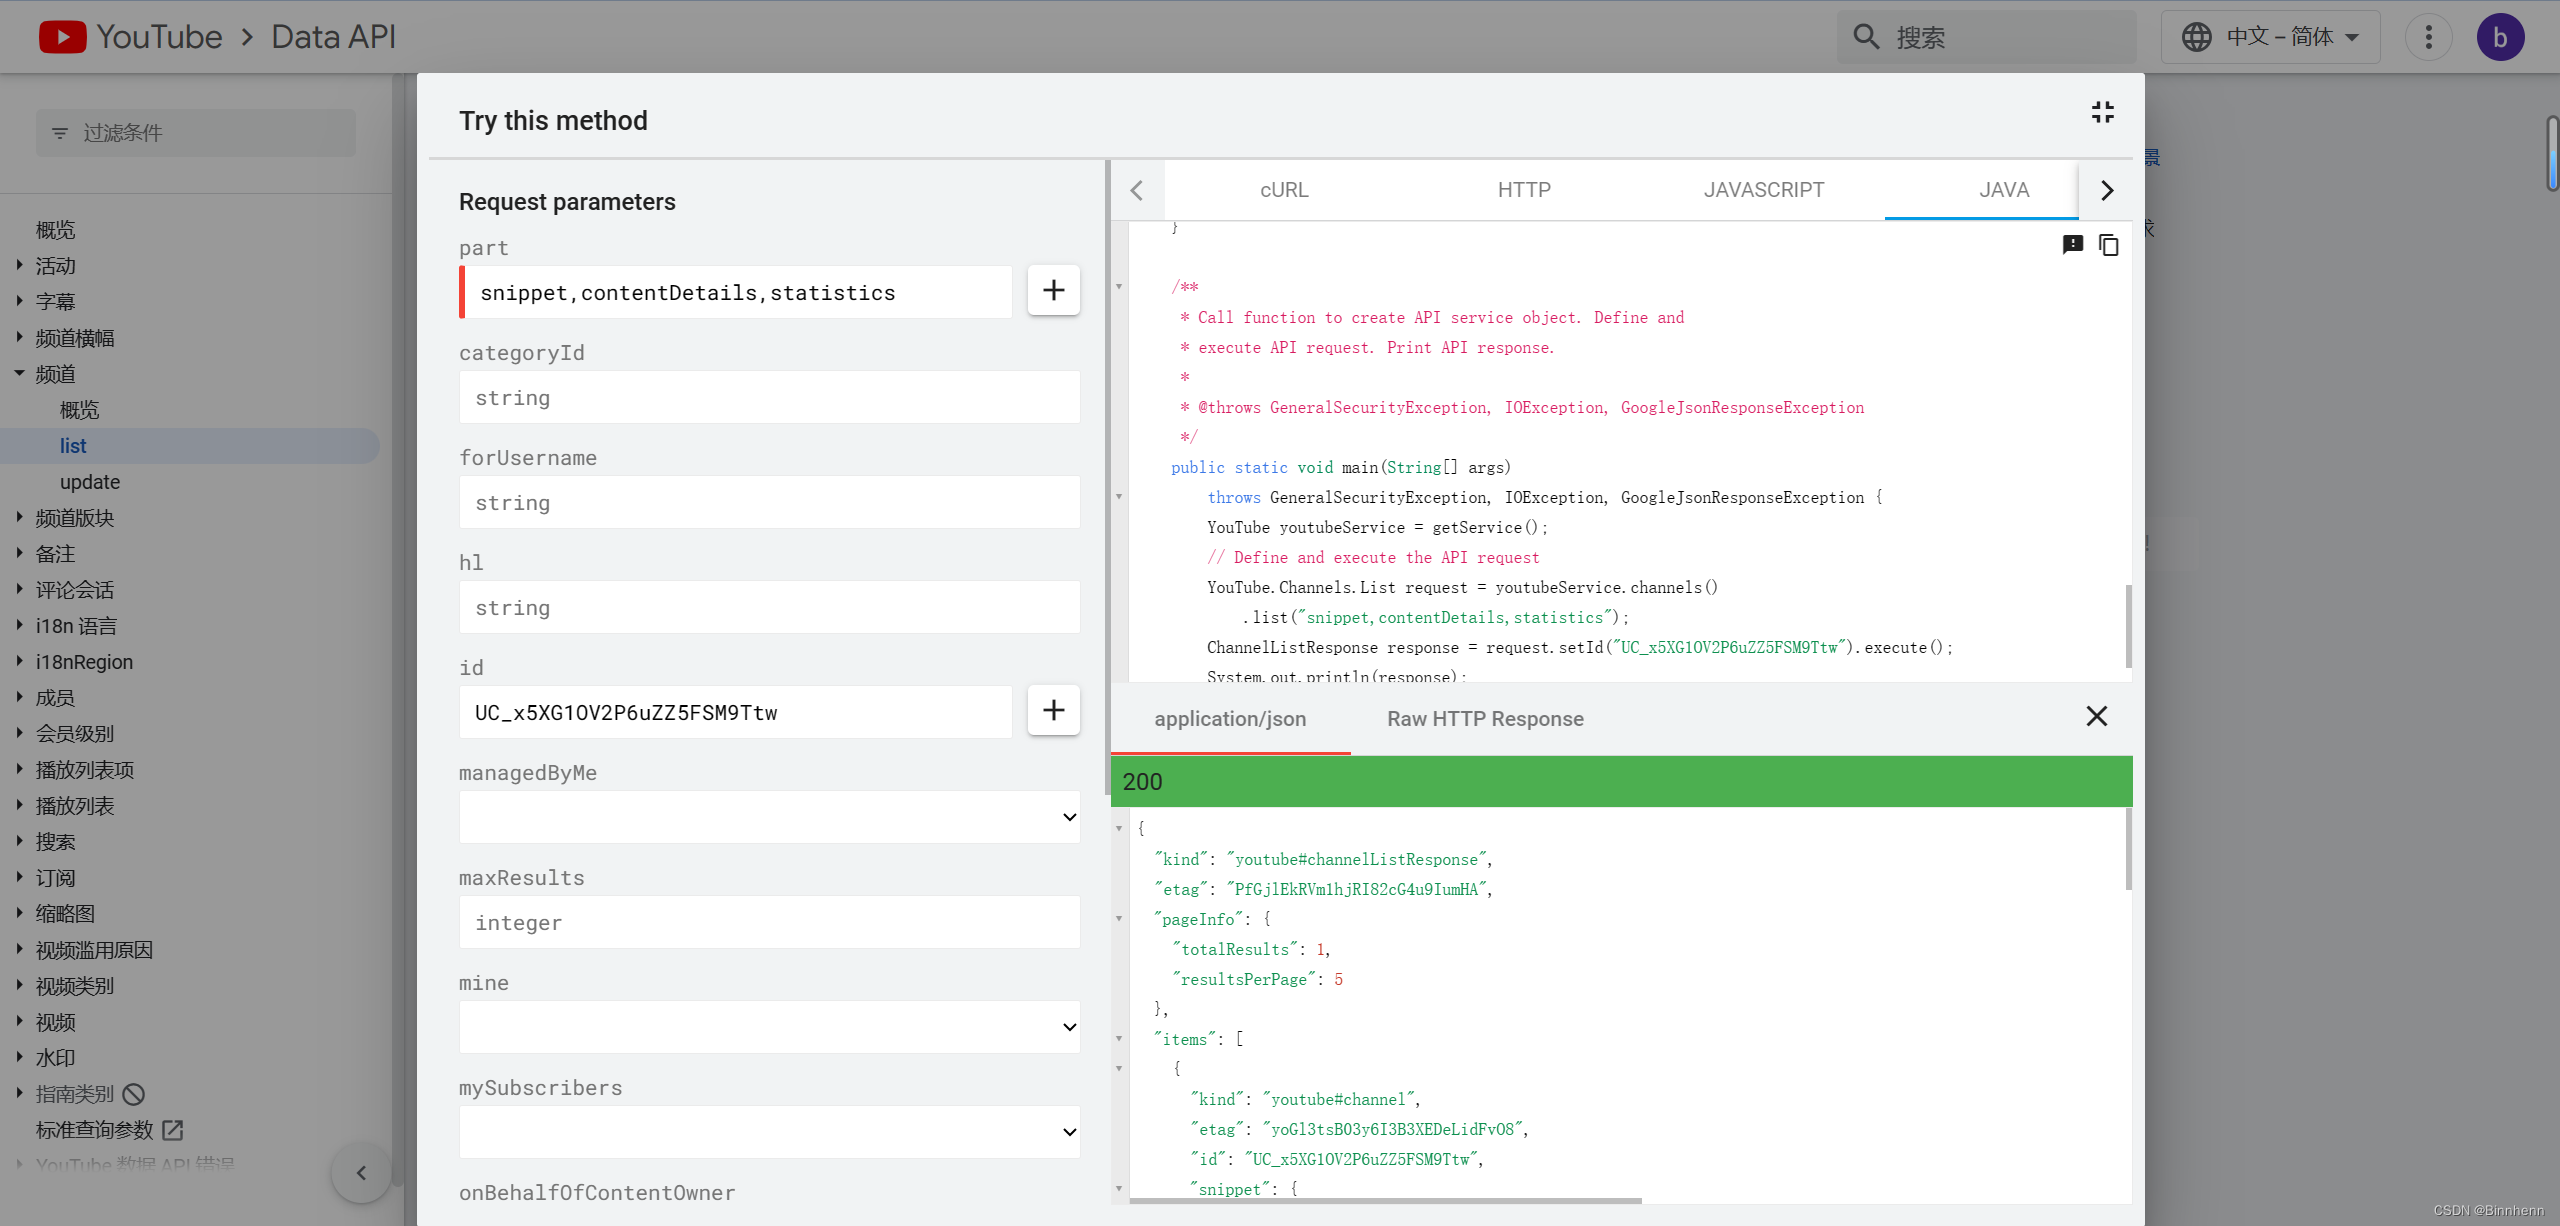The height and width of the screenshot is (1226, 2560).
Task: Click the code sample feedback icon
Action: click(x=2072, y=245)
